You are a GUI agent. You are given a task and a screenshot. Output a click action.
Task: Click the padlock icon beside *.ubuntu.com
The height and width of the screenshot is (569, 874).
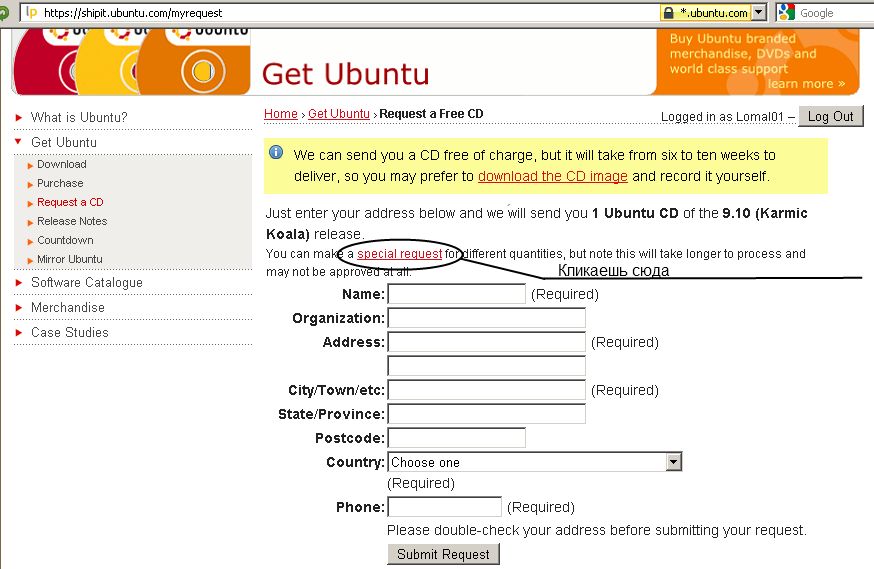click(668, 13)
